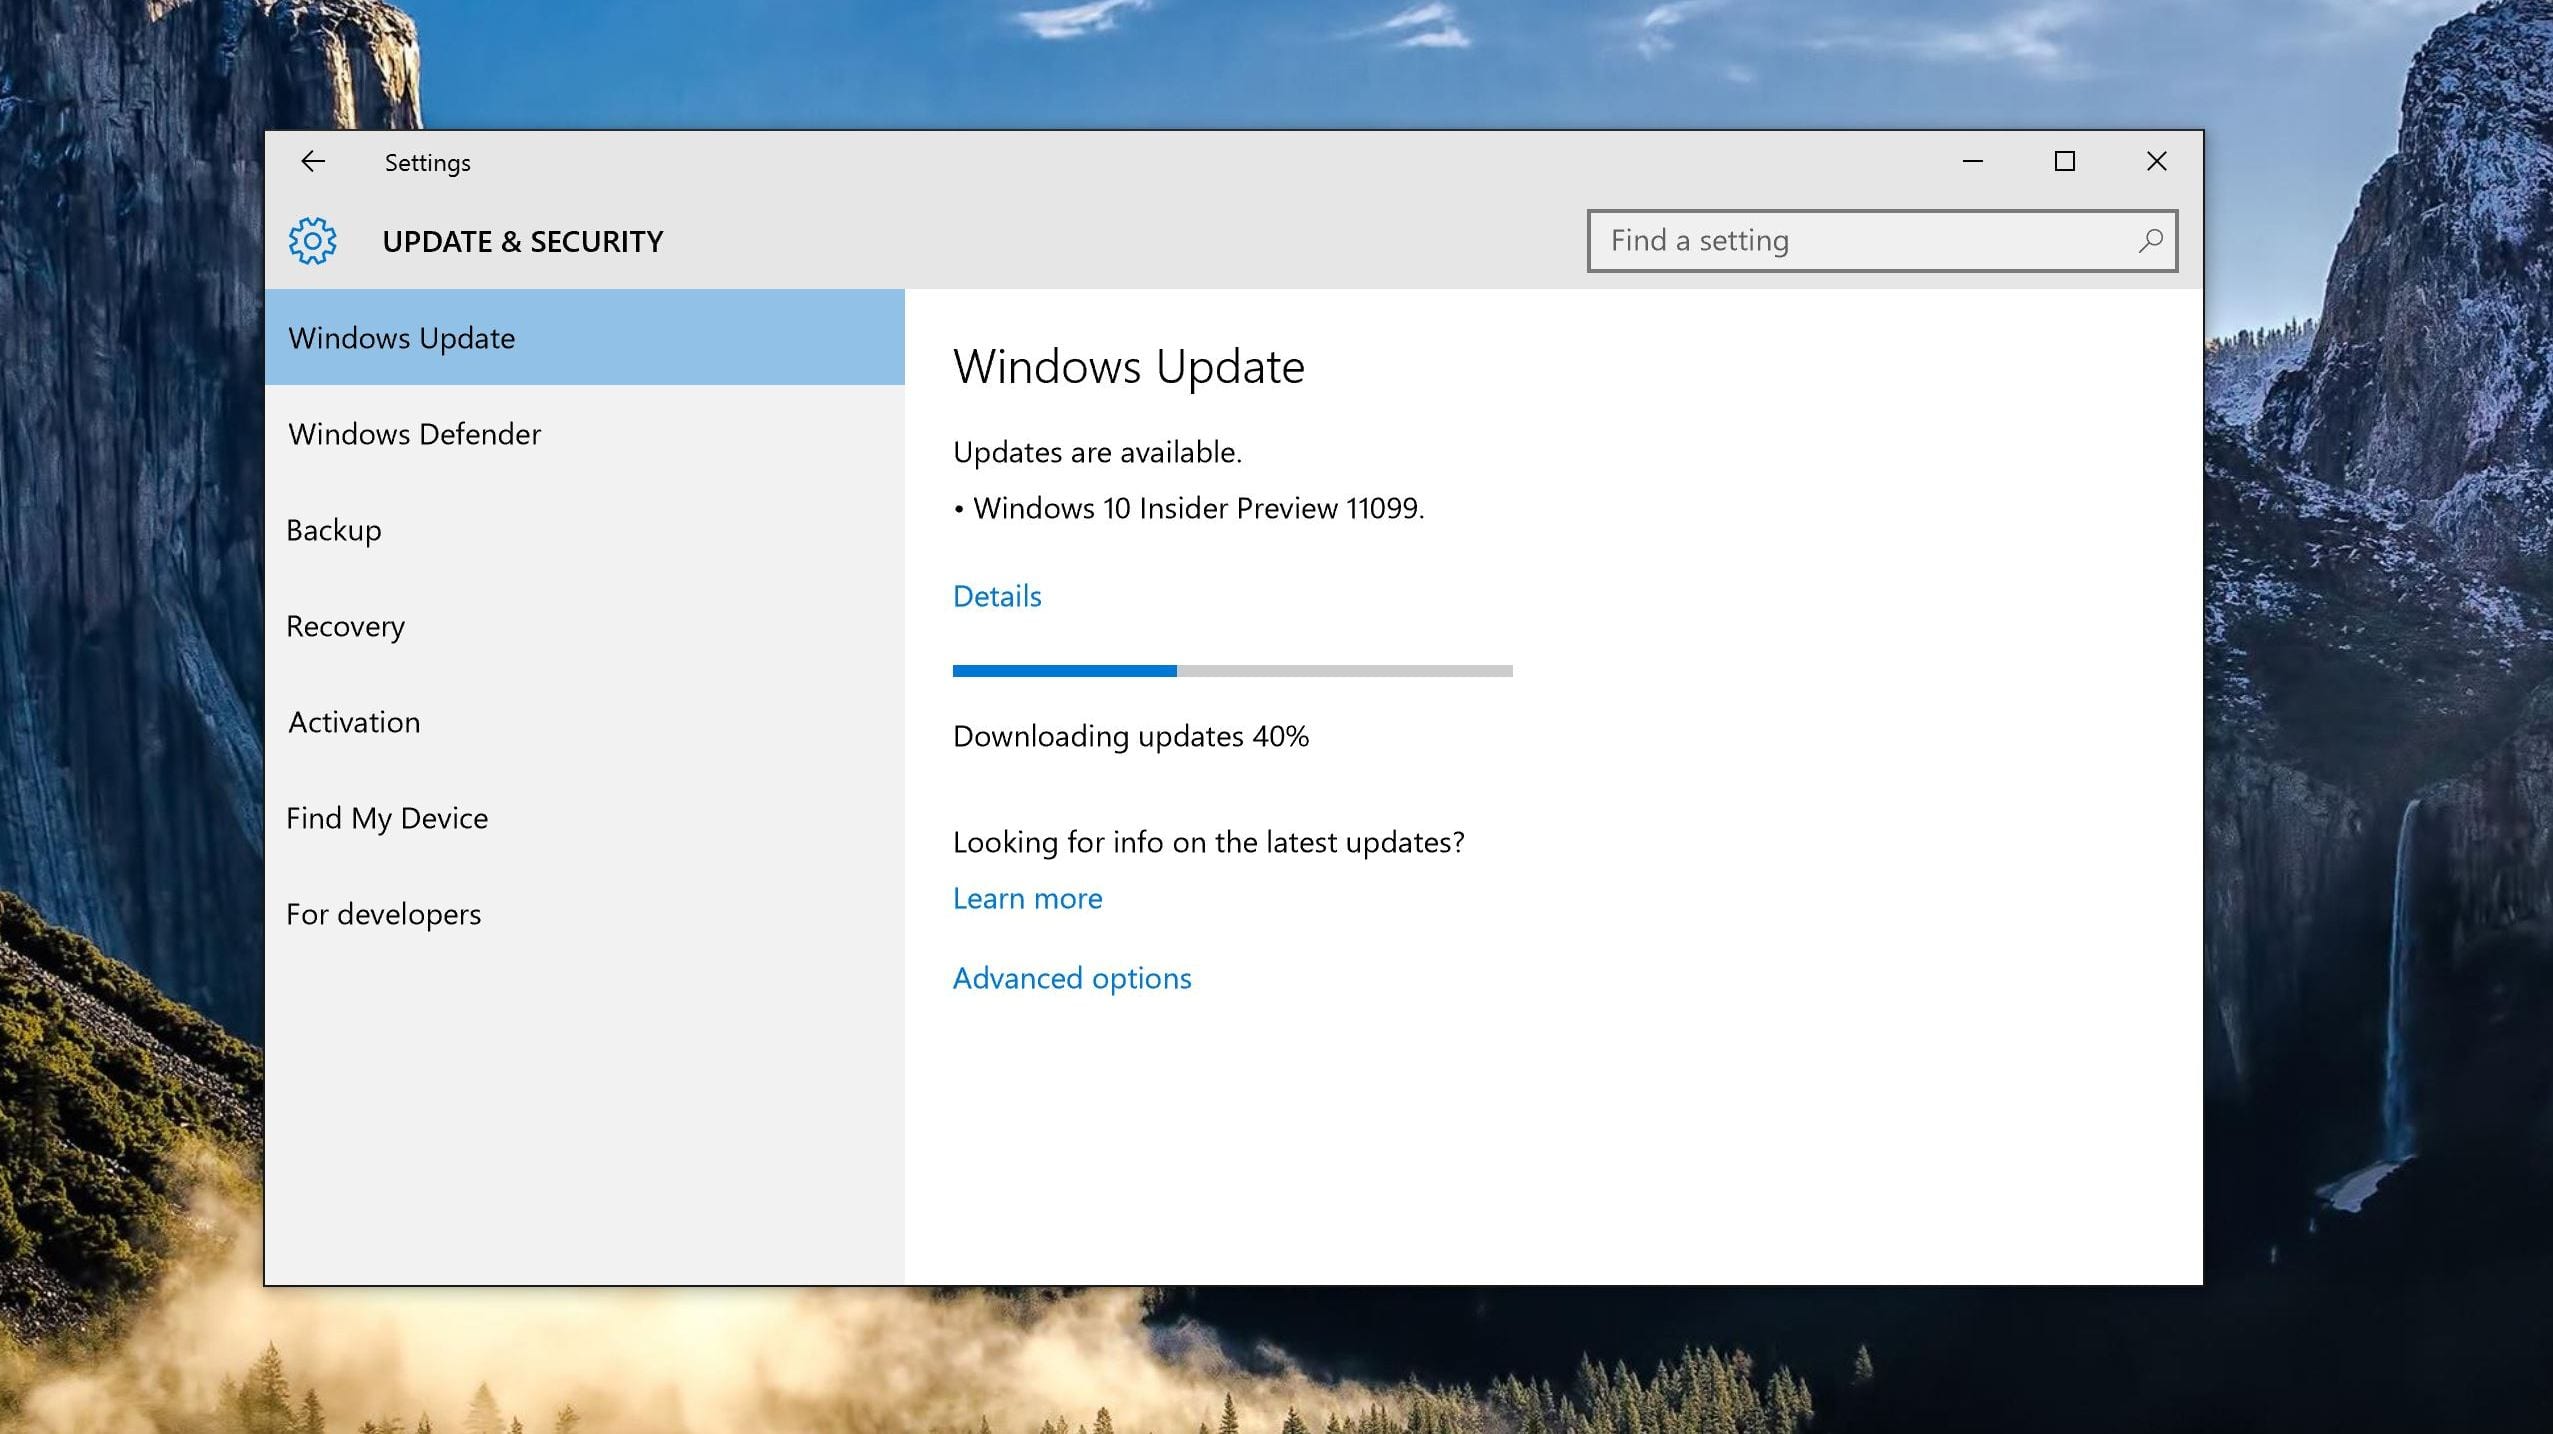Focus the Find a setting field
Image resolution: width=2553 pixels, height=1434 pixels.
pyautogui.click(x=1860, y=241)
